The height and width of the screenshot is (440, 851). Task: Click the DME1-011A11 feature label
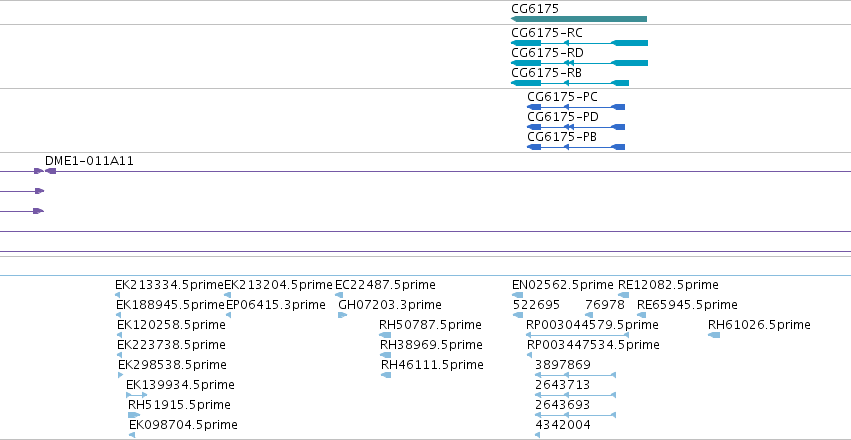tap(89, 161)
